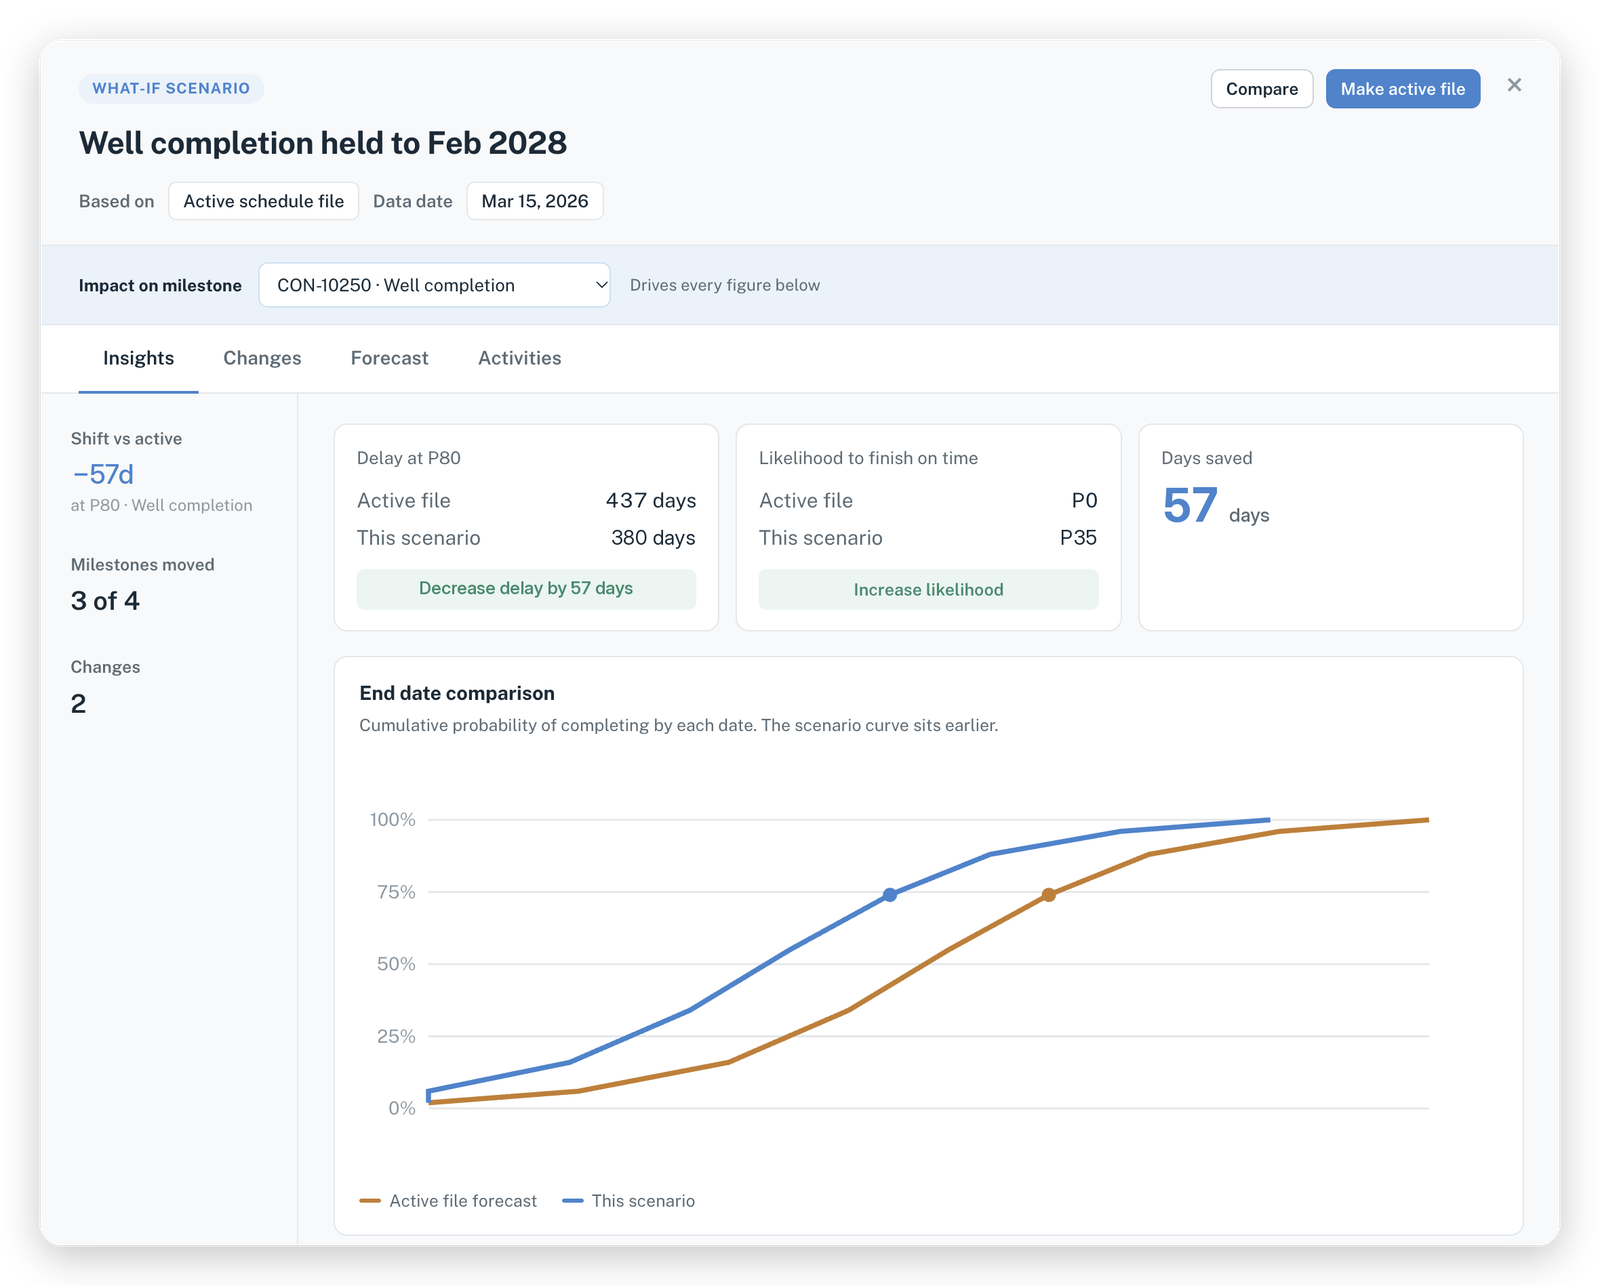
Task: Click the Active schedule file chip
Action: pos(263,201)
